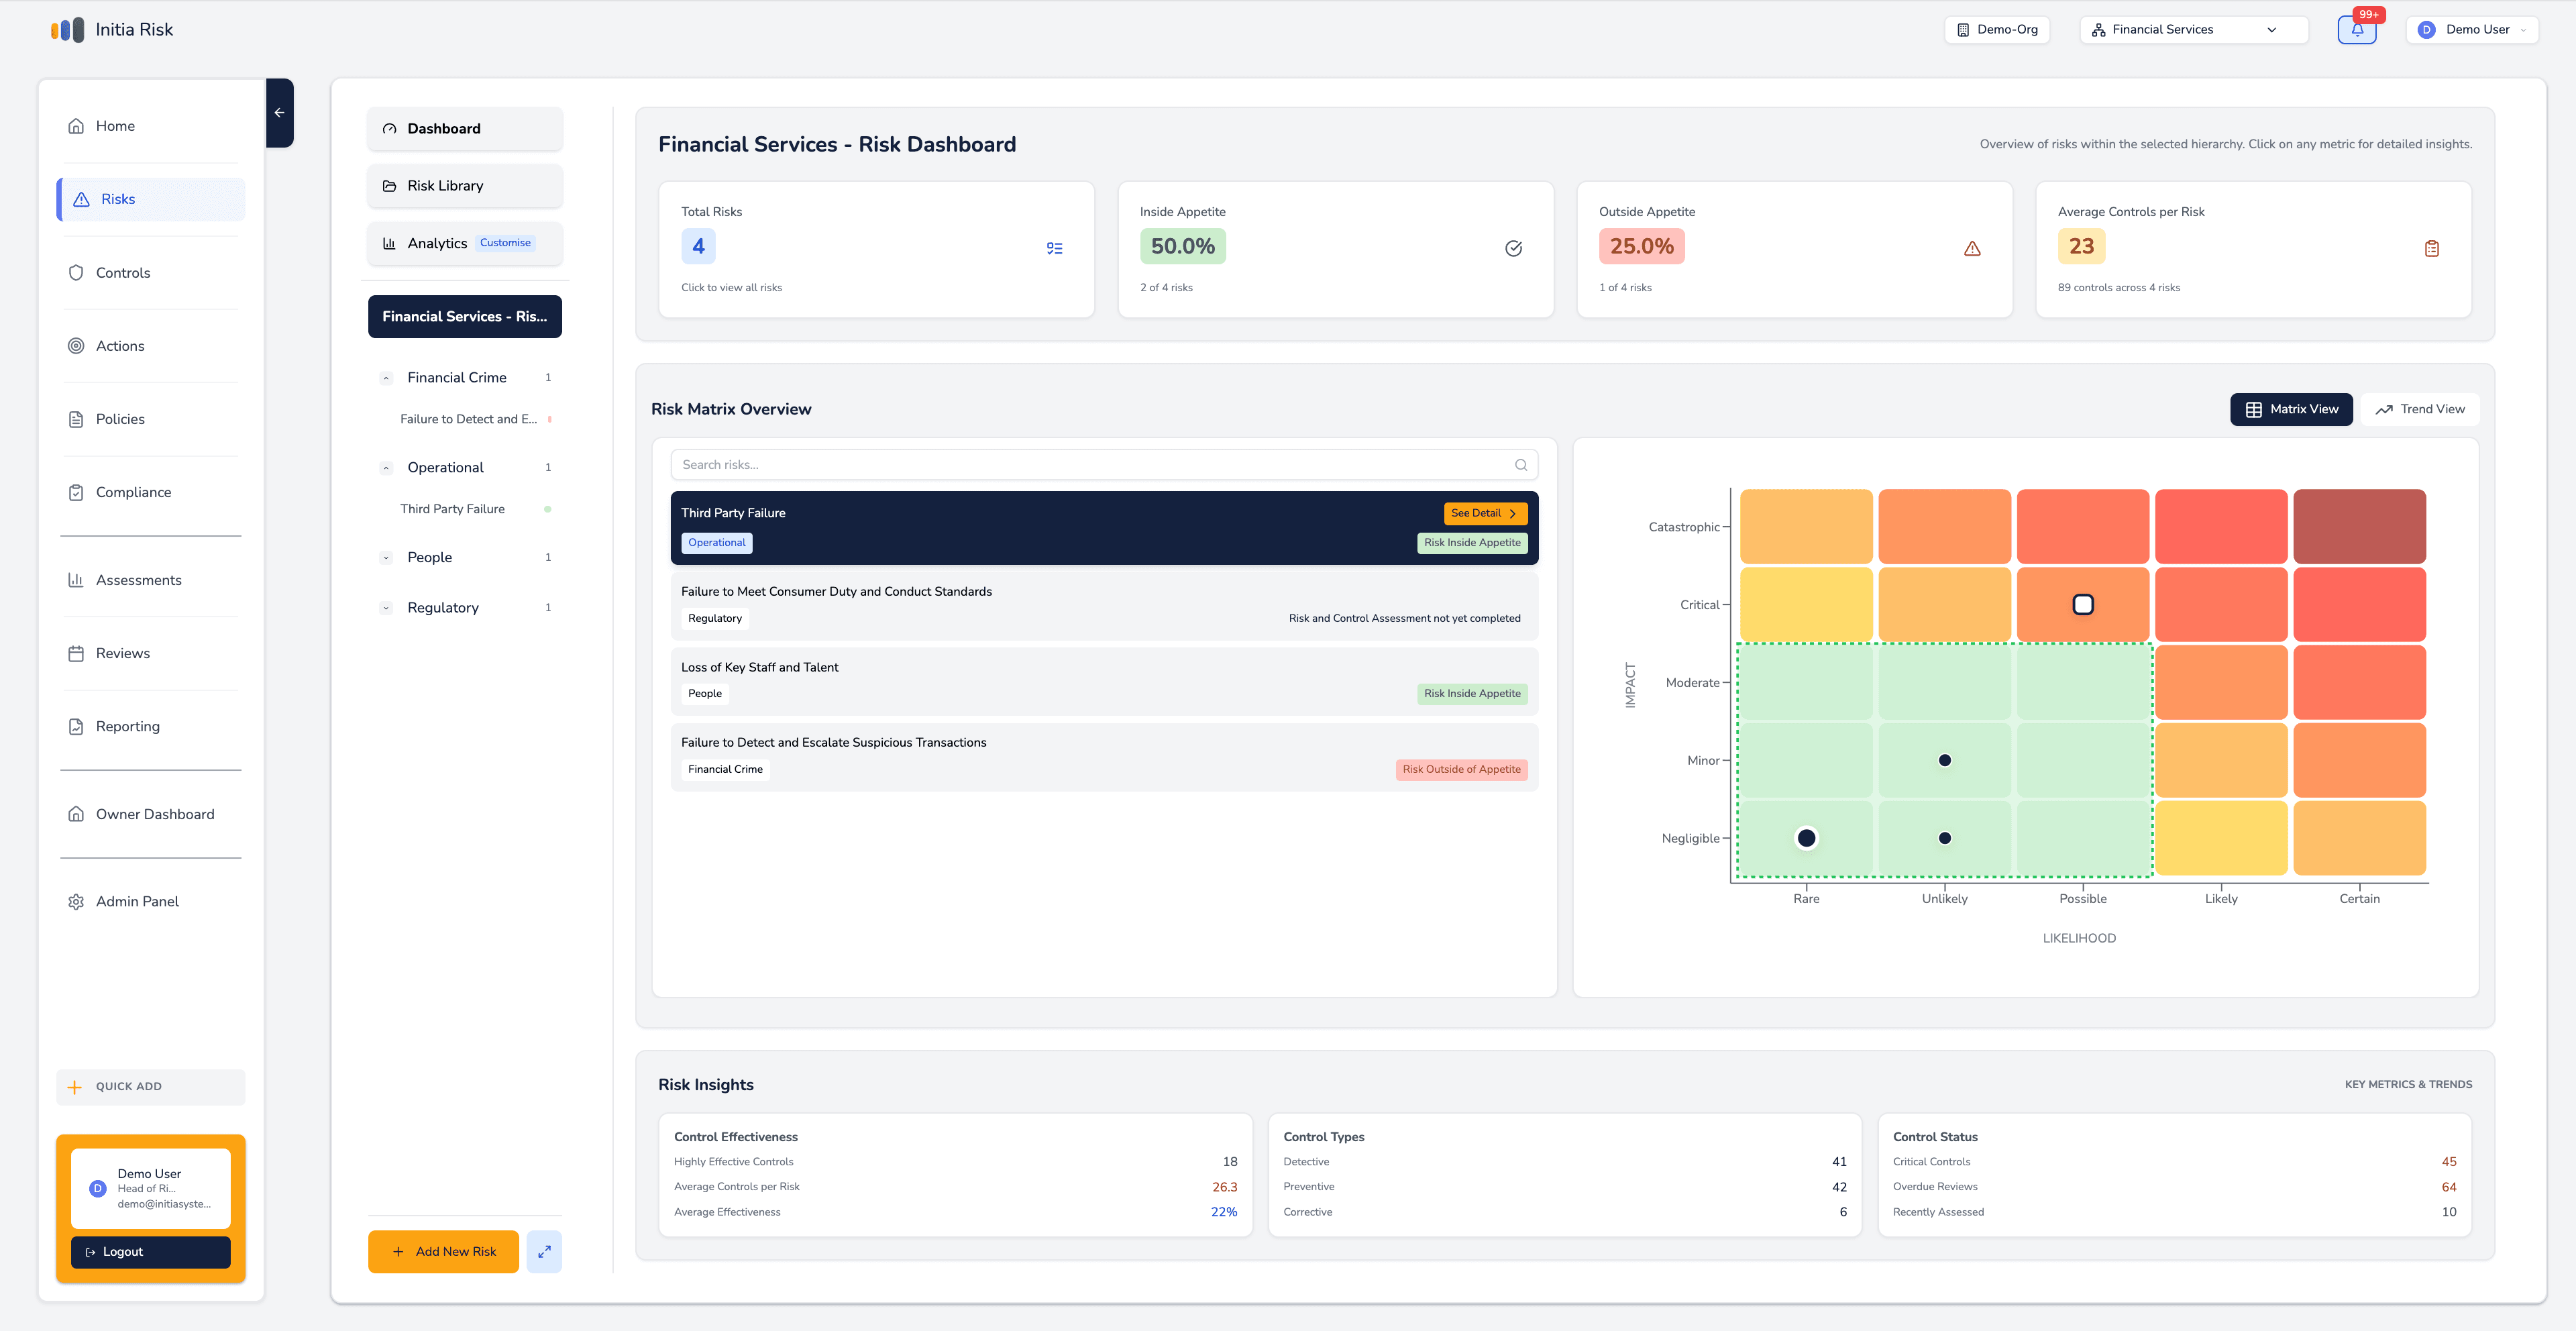The height and width of the screenshot is (1331, 2576).
Task: Open Actions in the sidebar
Action: point(151,346)
